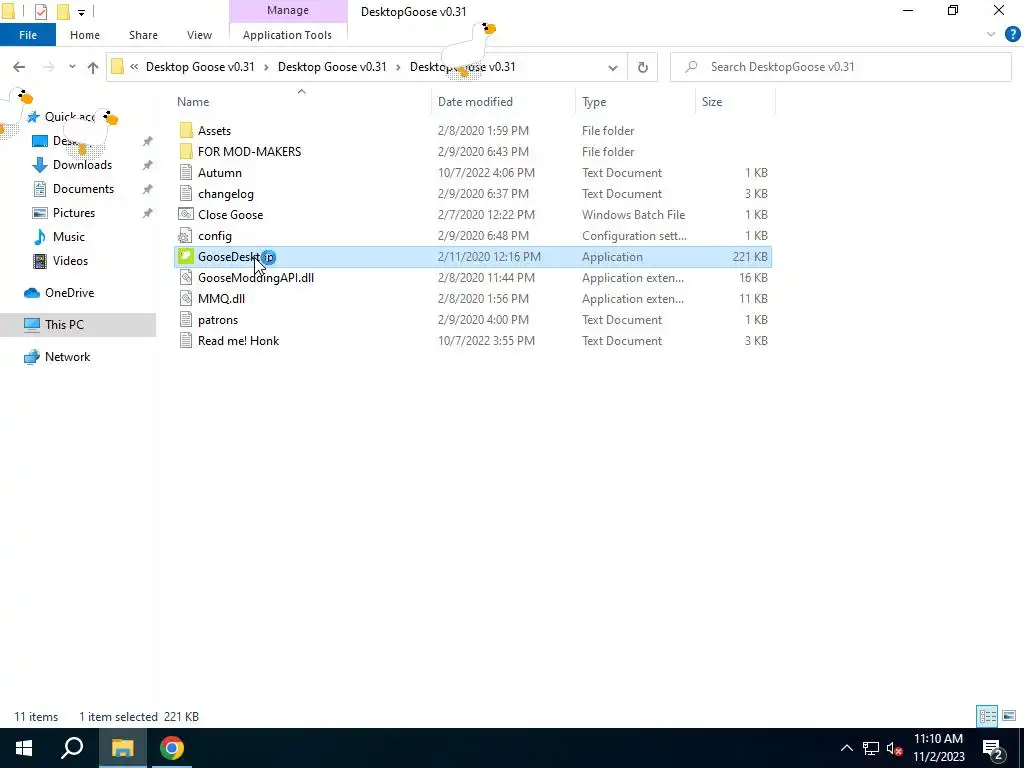Screen dimensions: 1024x768
Task: Click the Autumn text document icon
Action: [186, 172]
